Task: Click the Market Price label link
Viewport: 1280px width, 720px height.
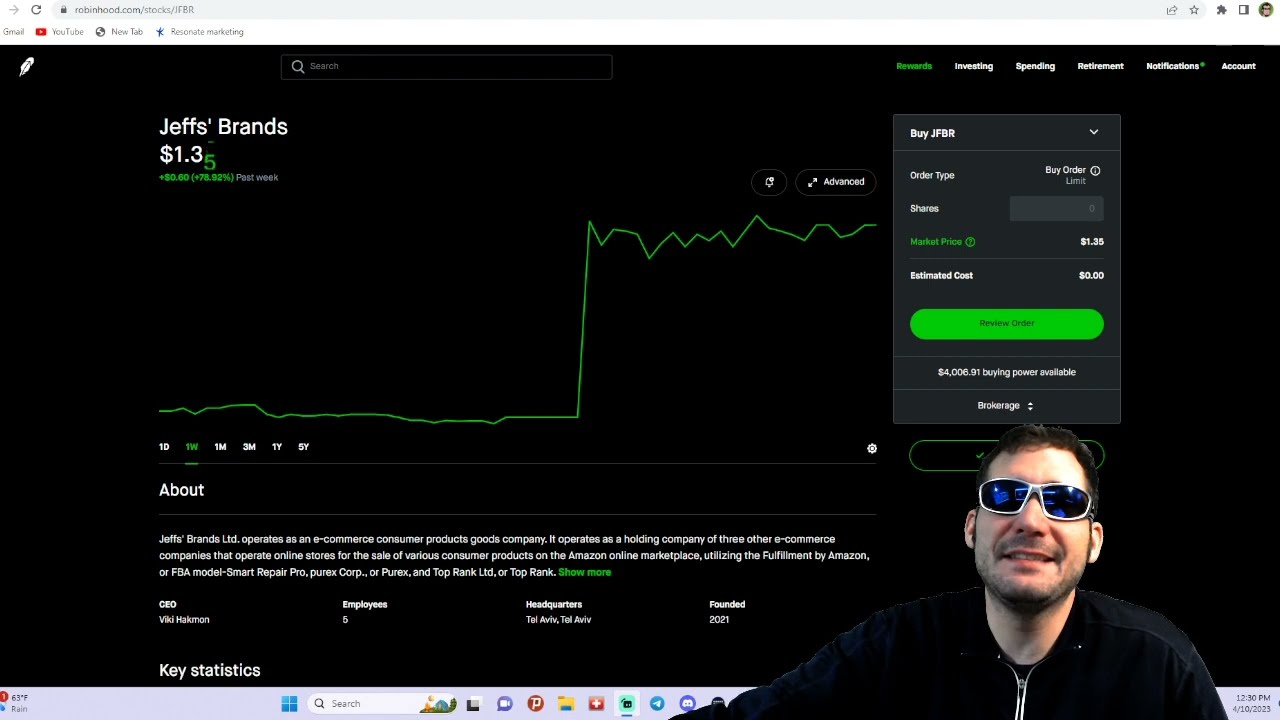Action: (x=936, y=242)
